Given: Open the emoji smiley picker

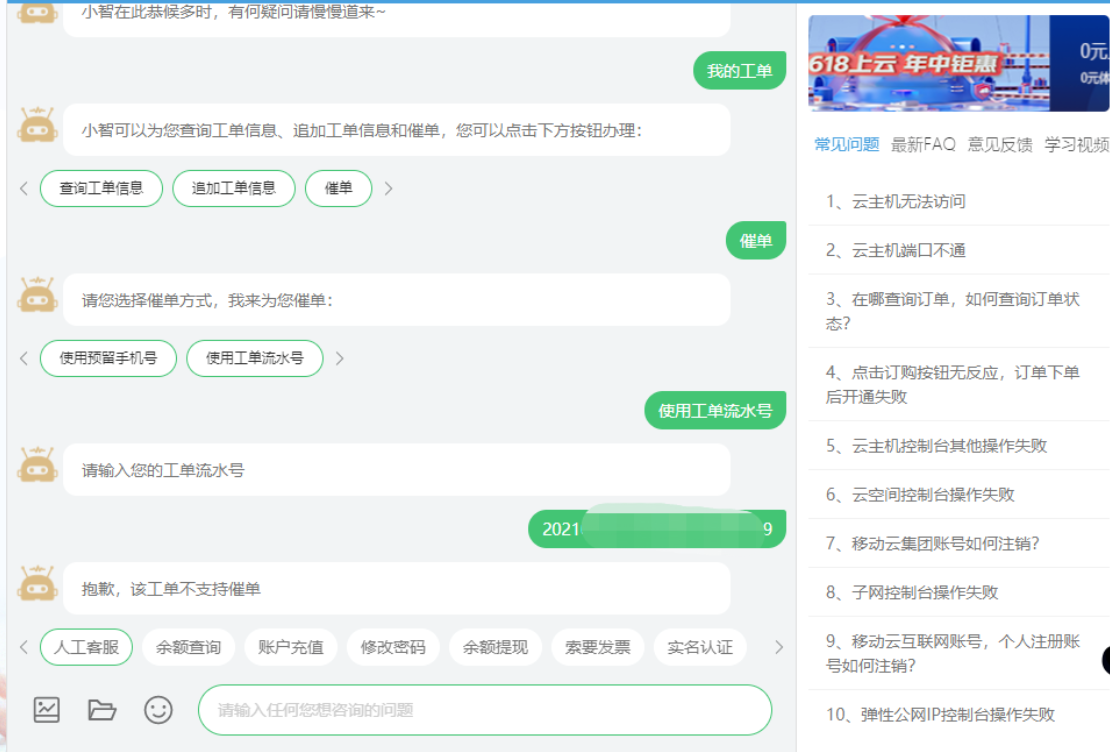Looking at the screenshot, I should pos(158,709).
